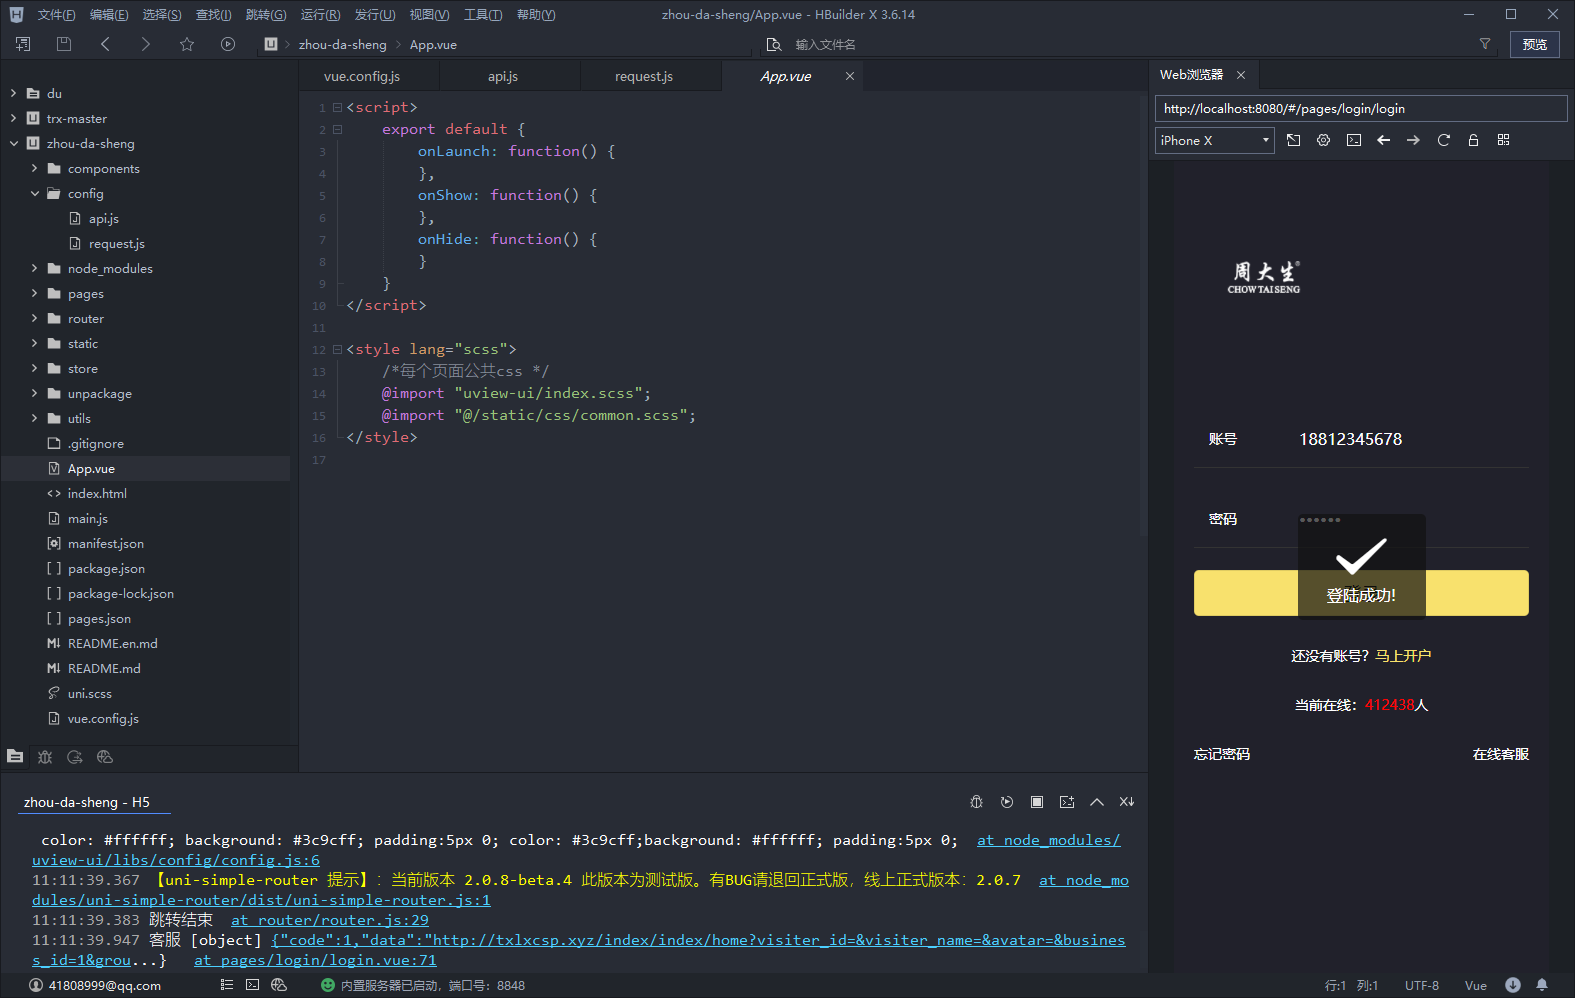The height and width of the screenshot is (998, 1575).
Task: Select manifest.json in the file tree
Action: pyautogui.click(x=106, y=543)
